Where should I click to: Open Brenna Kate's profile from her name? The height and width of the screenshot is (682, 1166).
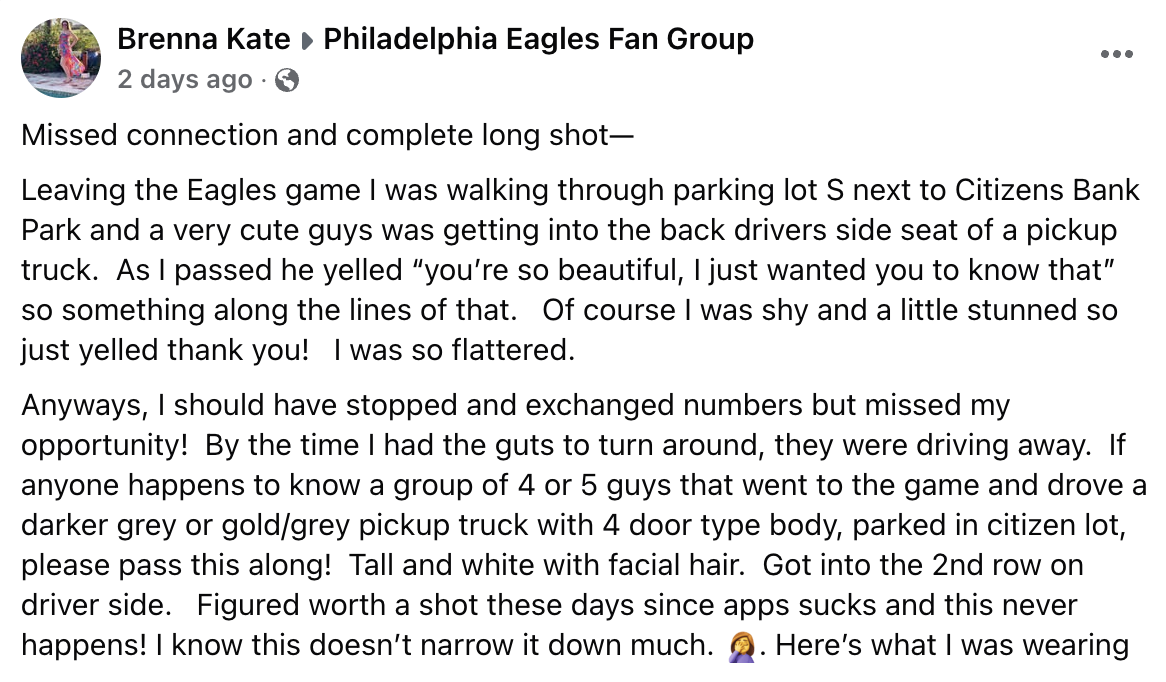204,40
